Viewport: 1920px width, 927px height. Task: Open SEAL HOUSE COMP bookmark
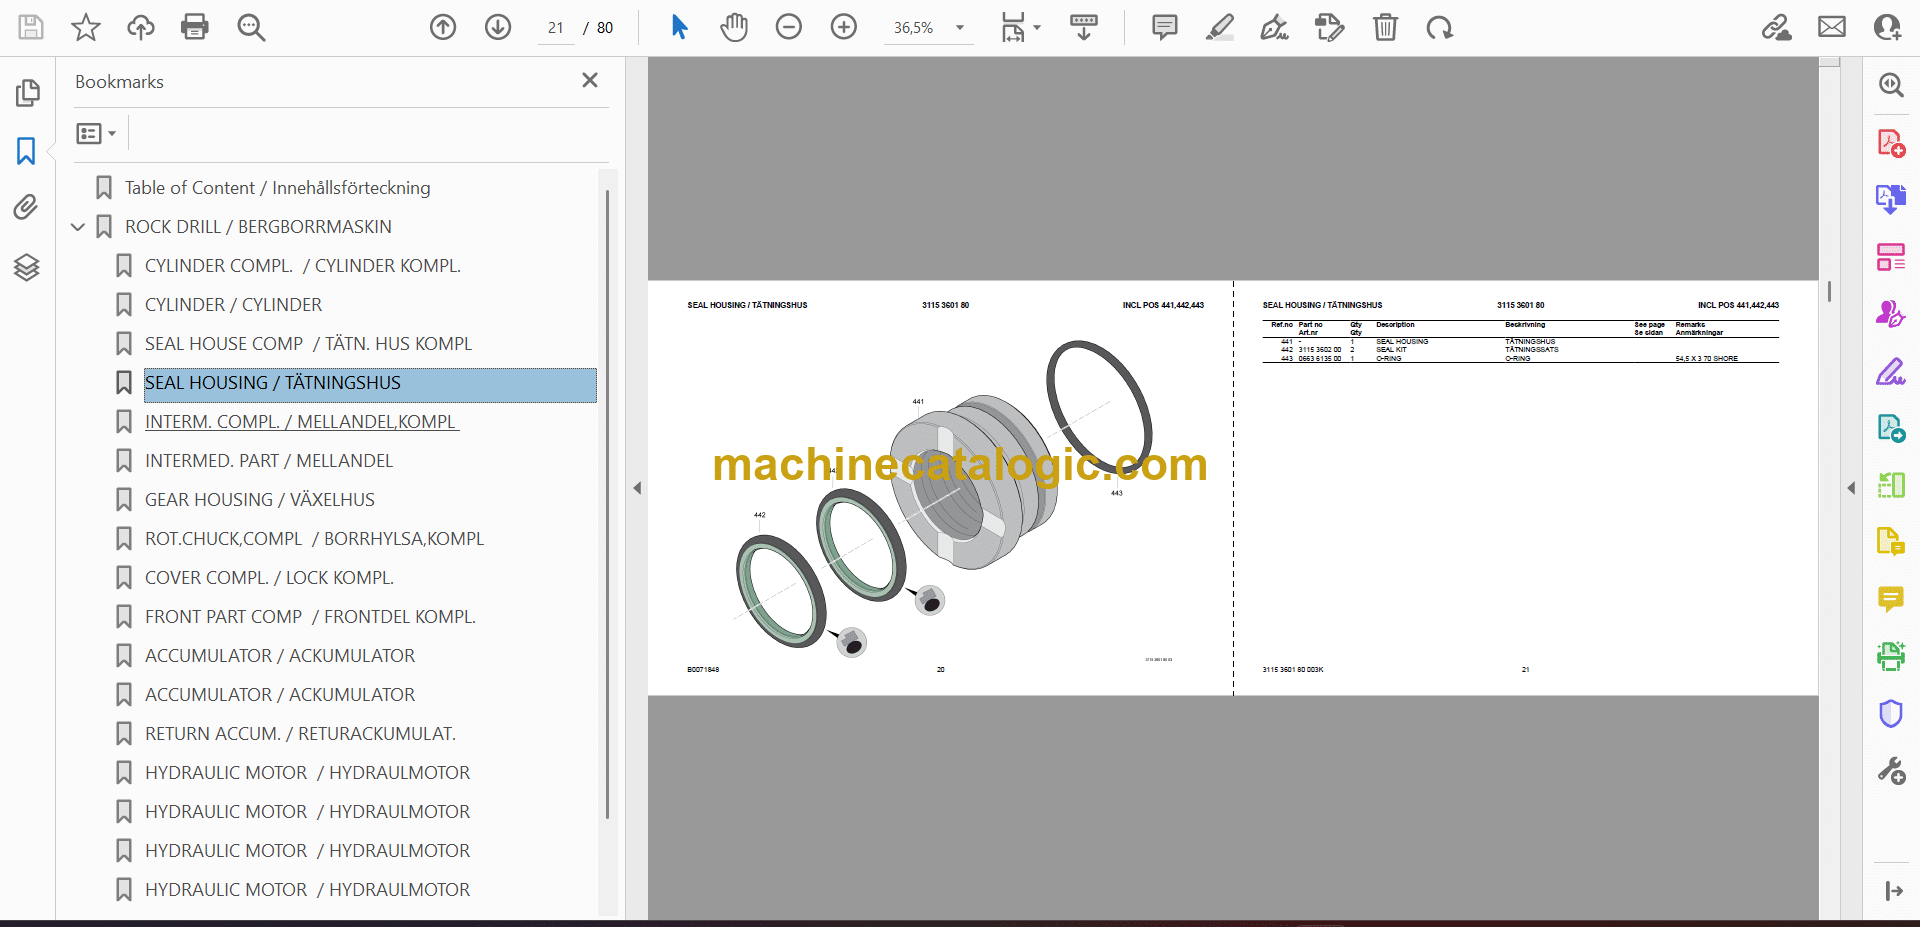pos(308,344)
